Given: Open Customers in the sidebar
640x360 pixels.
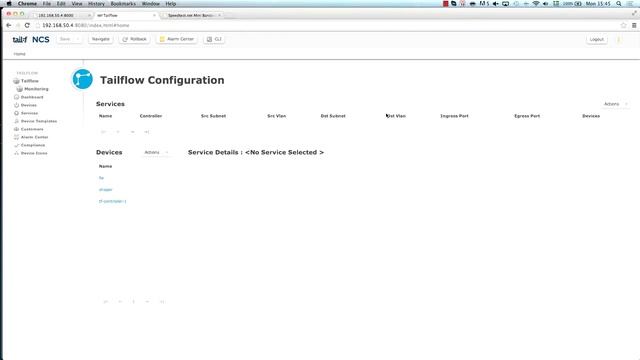Looking at the screenshot, I should (x=32, y=129).
